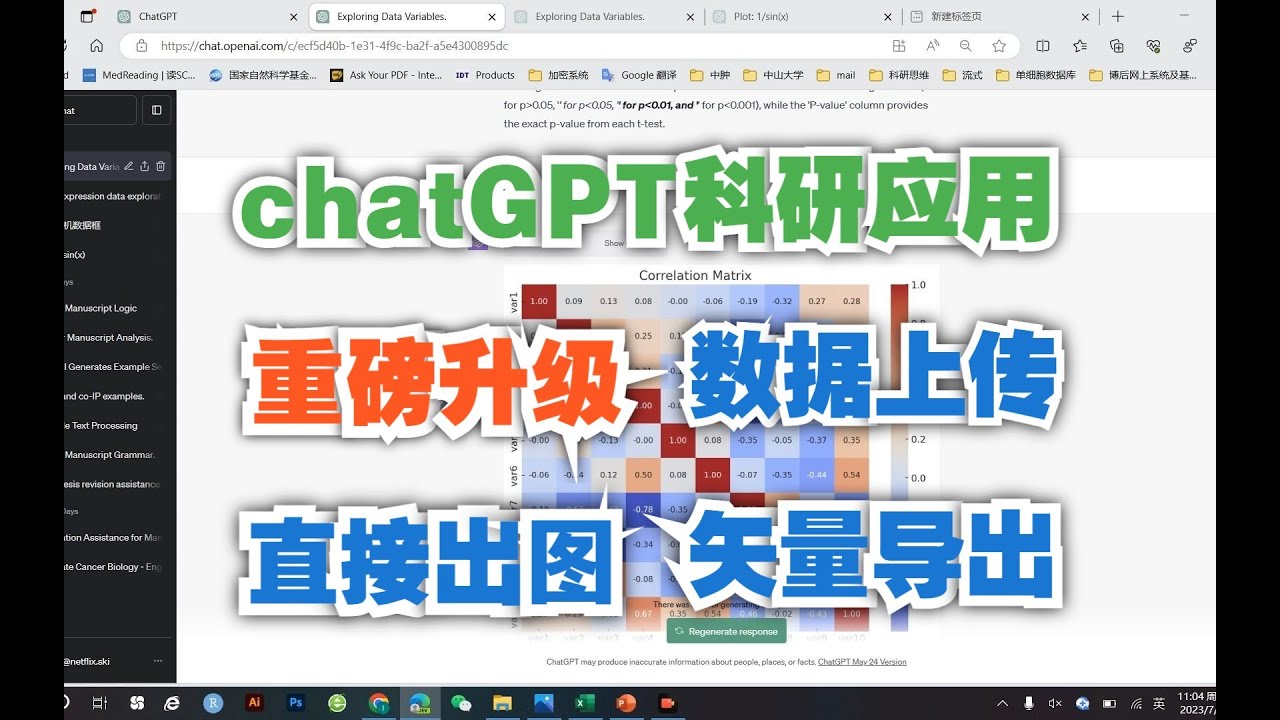
Task: Open the Favorites list in the browser toolbar
Action: click(x=1080, y=46)
